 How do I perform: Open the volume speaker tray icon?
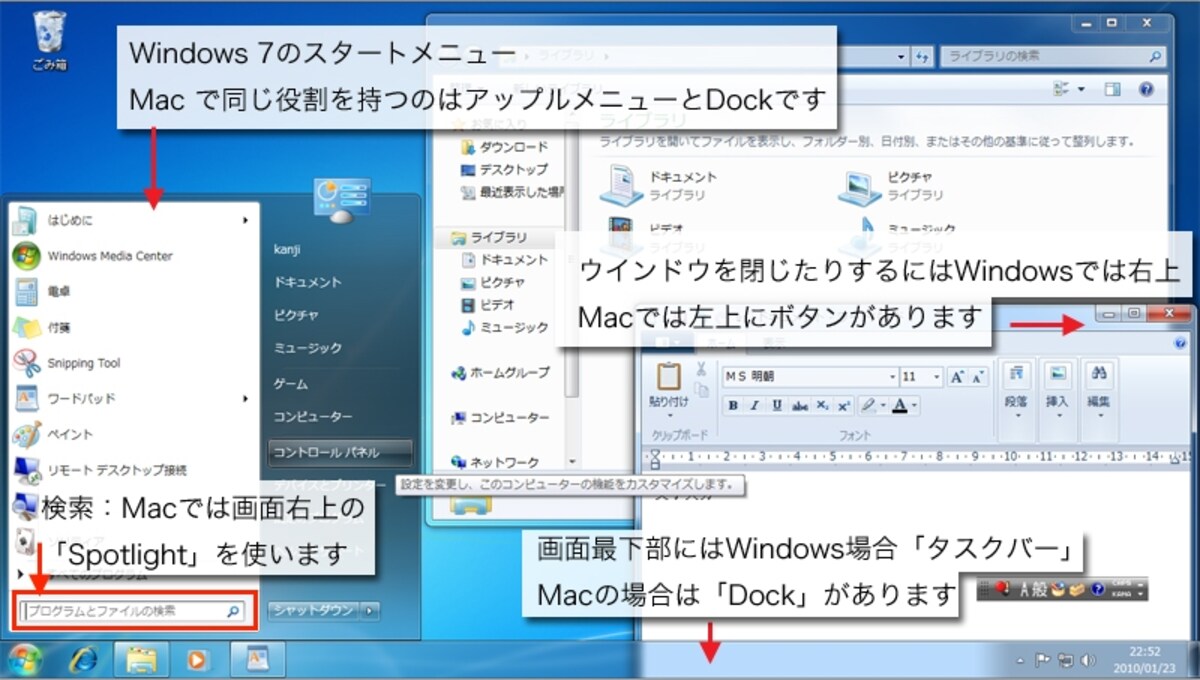1088,661
